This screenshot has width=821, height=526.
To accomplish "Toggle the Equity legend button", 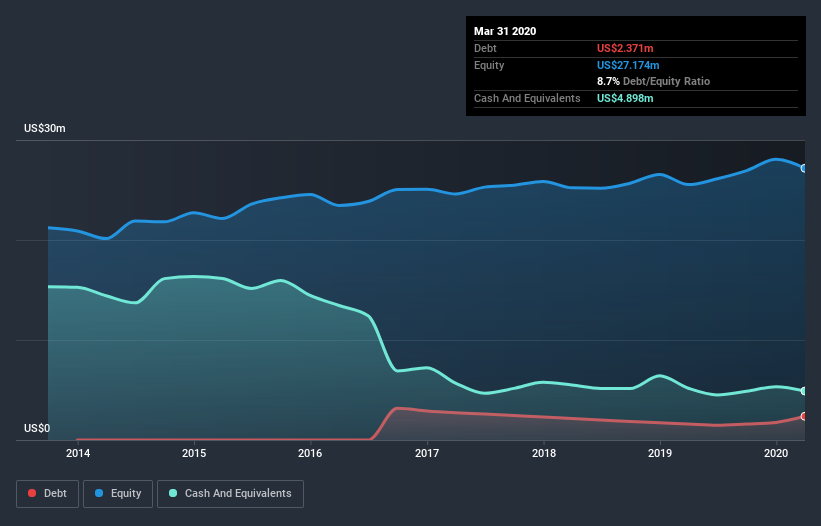I will [x=118, y=494].
